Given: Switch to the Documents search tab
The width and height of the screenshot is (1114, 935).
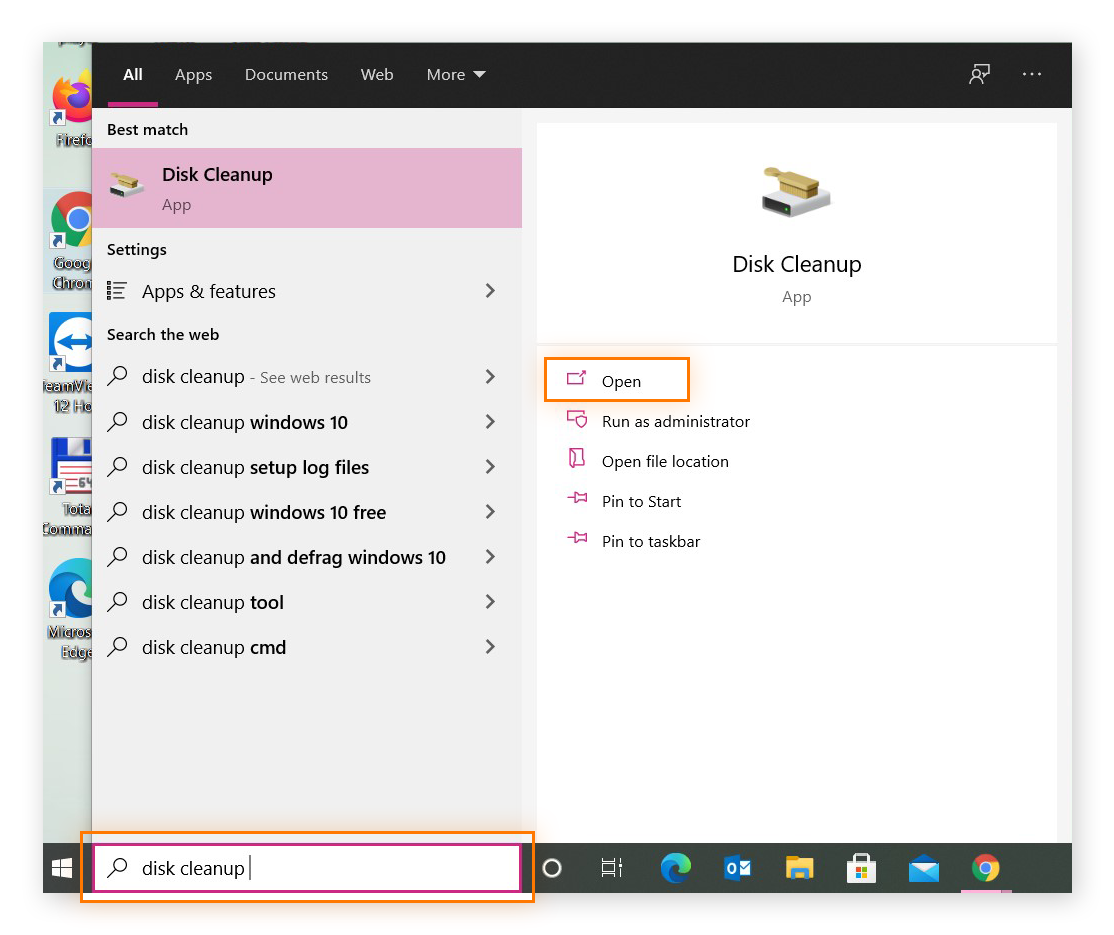Looking at the screenshot, I should click(286, 74).
